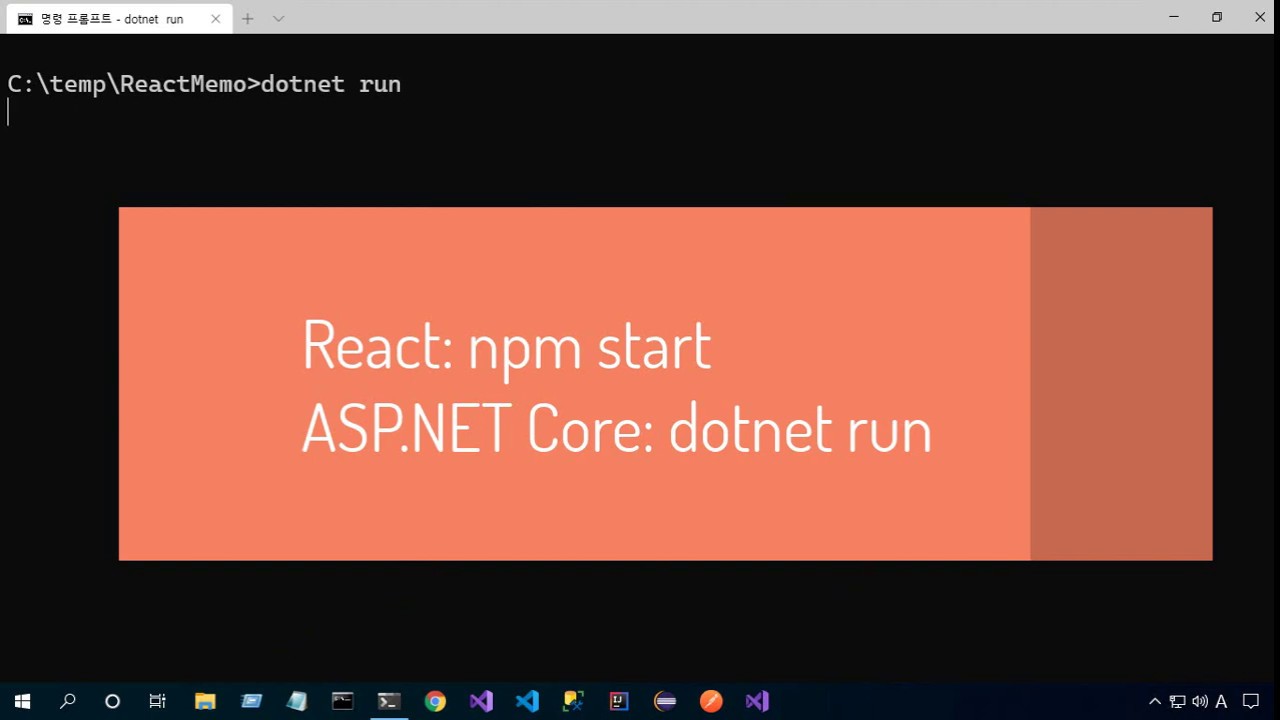Open Eclipse IDE from taskbar
Screen dimensions: 1280x720
pyautogui.click(x=665, y=701)
